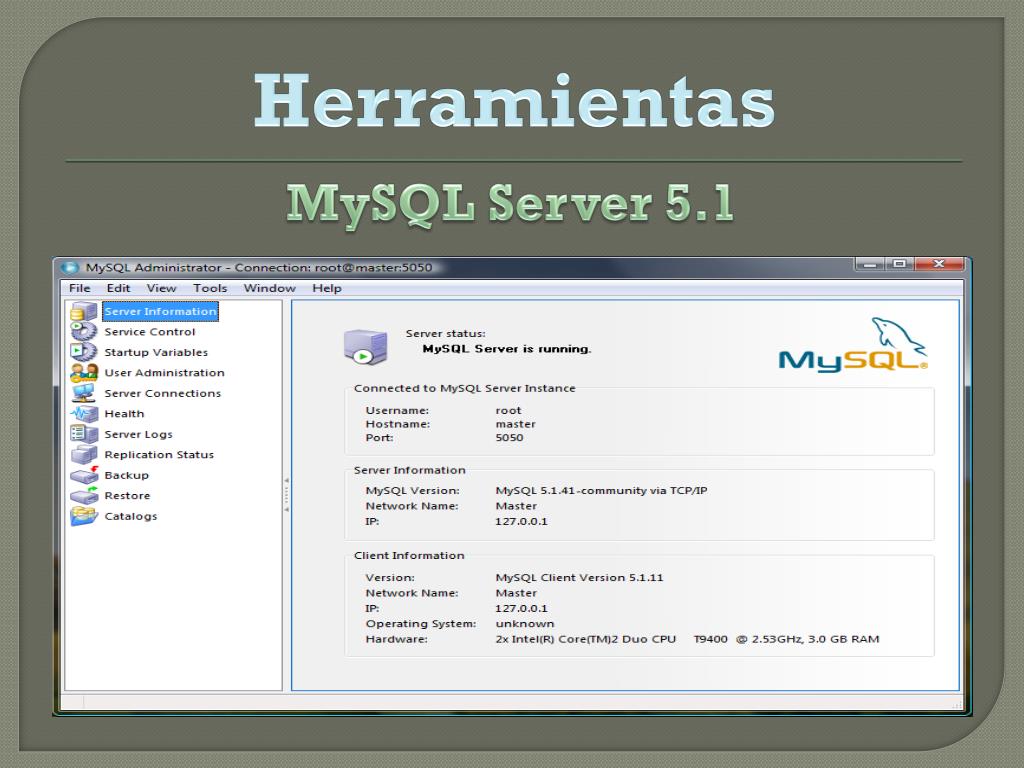
Task: Close the MySQL Administrator window
Action: click(x=939, y=264)
